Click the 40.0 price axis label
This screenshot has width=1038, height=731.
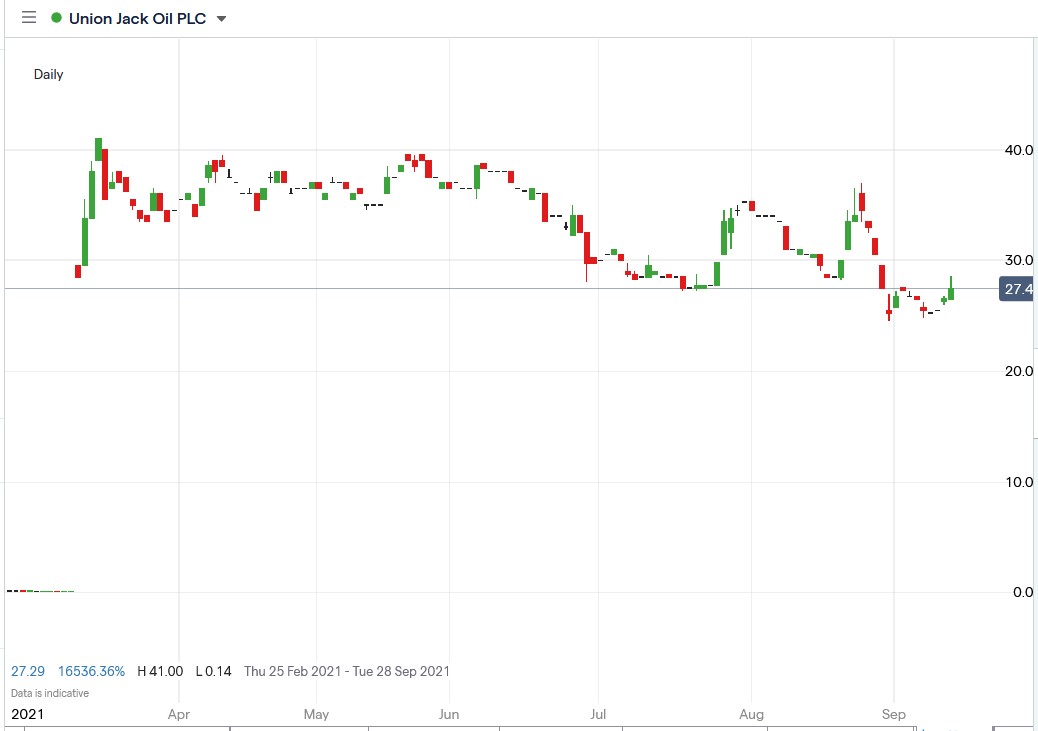point(1019,150)
